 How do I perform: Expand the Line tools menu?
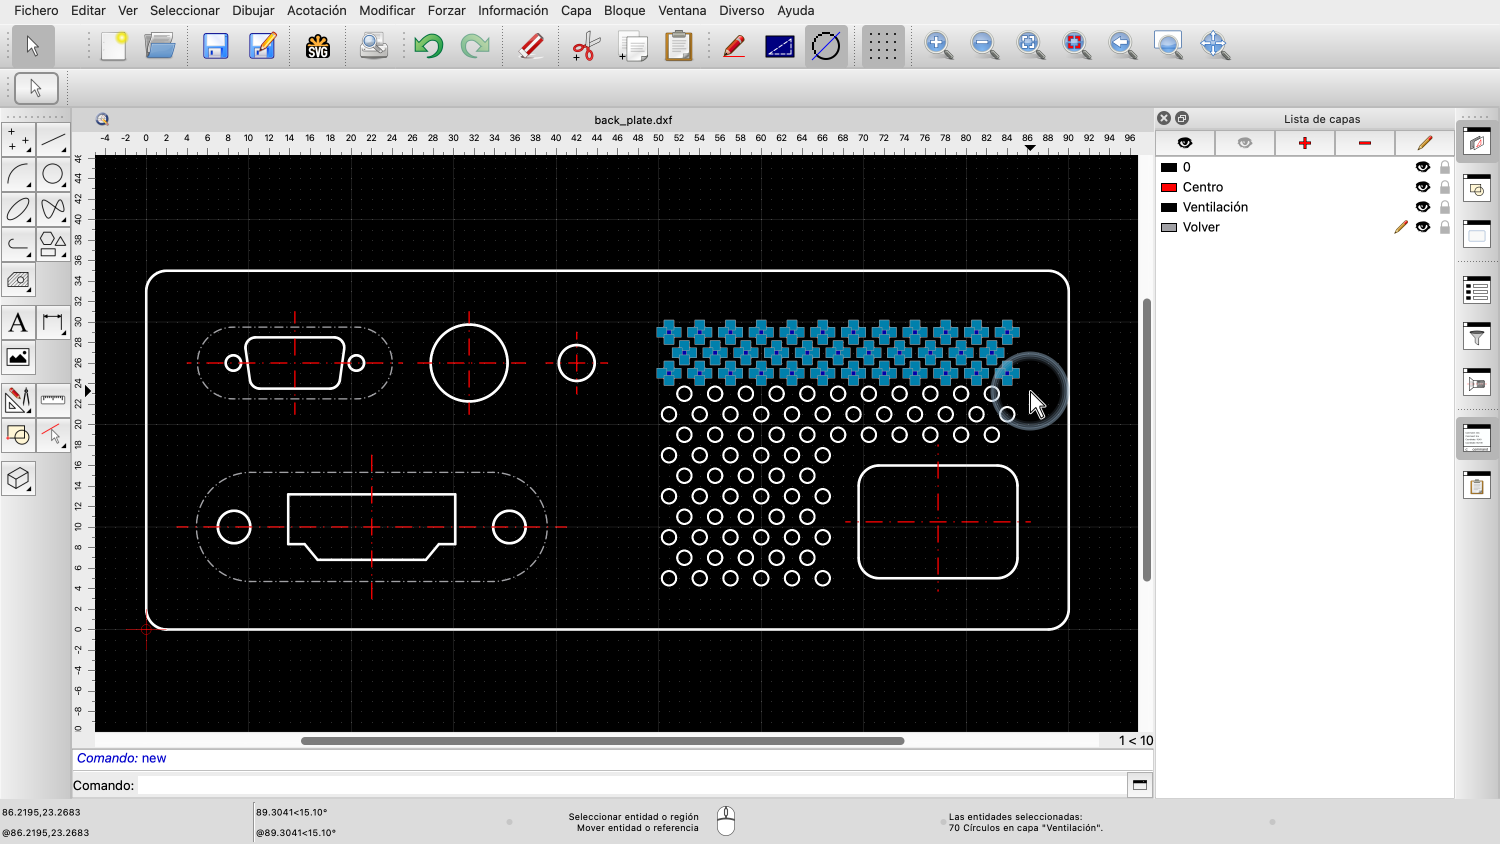[53, 140]
